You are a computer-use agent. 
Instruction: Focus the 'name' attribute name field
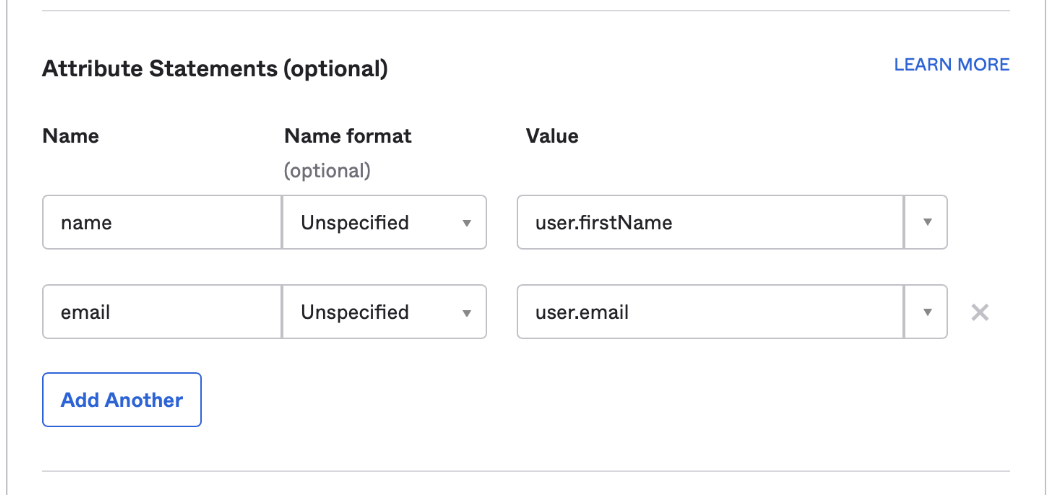[162, 222]
